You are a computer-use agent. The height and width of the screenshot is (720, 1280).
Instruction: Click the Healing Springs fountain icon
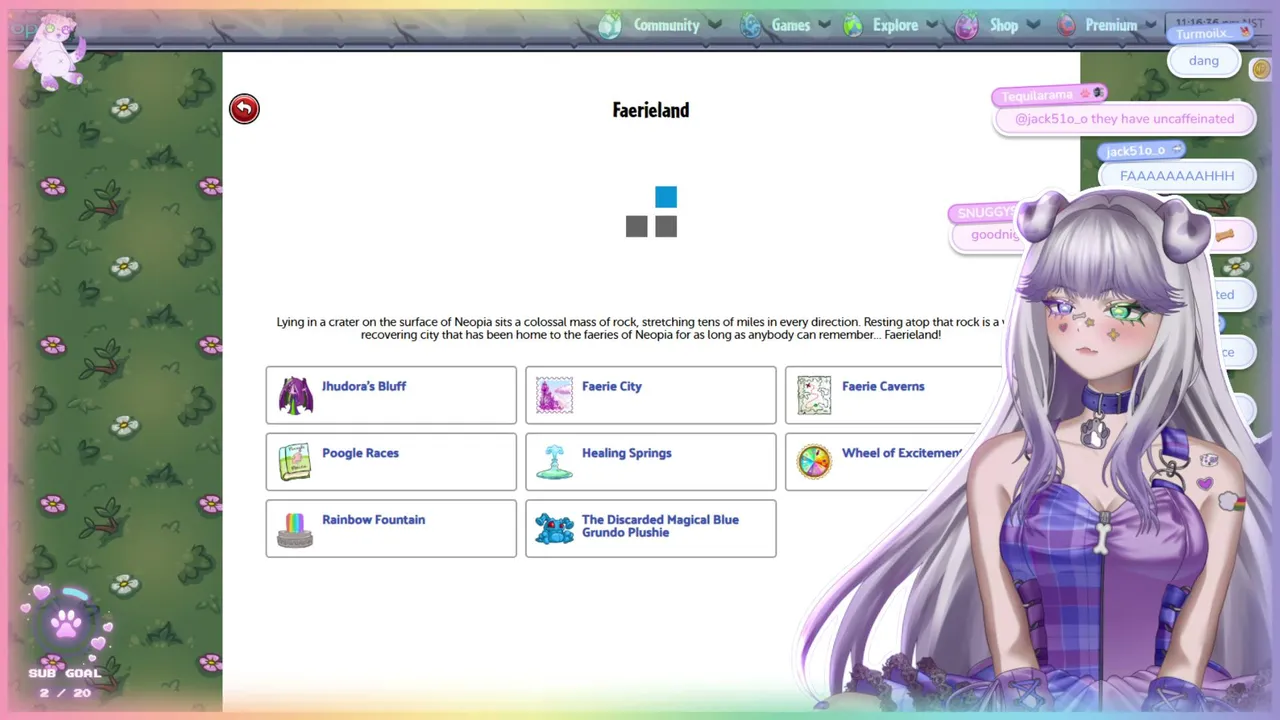[555, 462]
